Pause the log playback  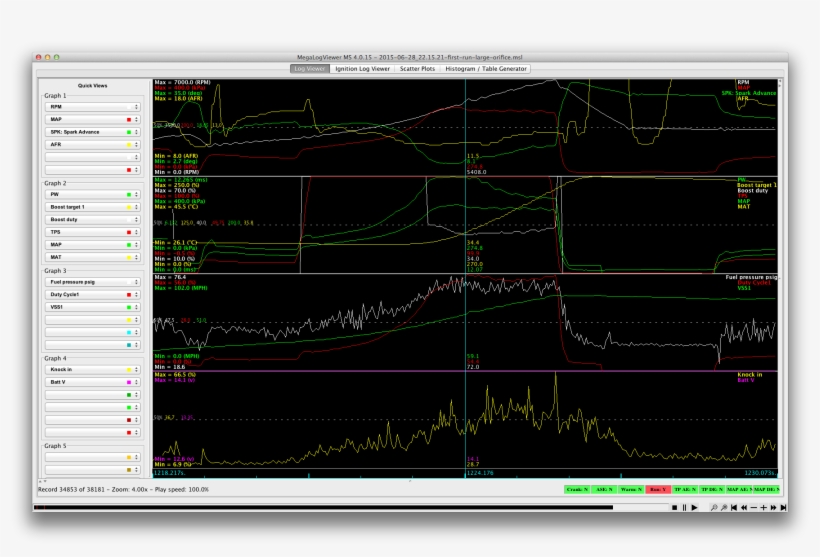684,507
